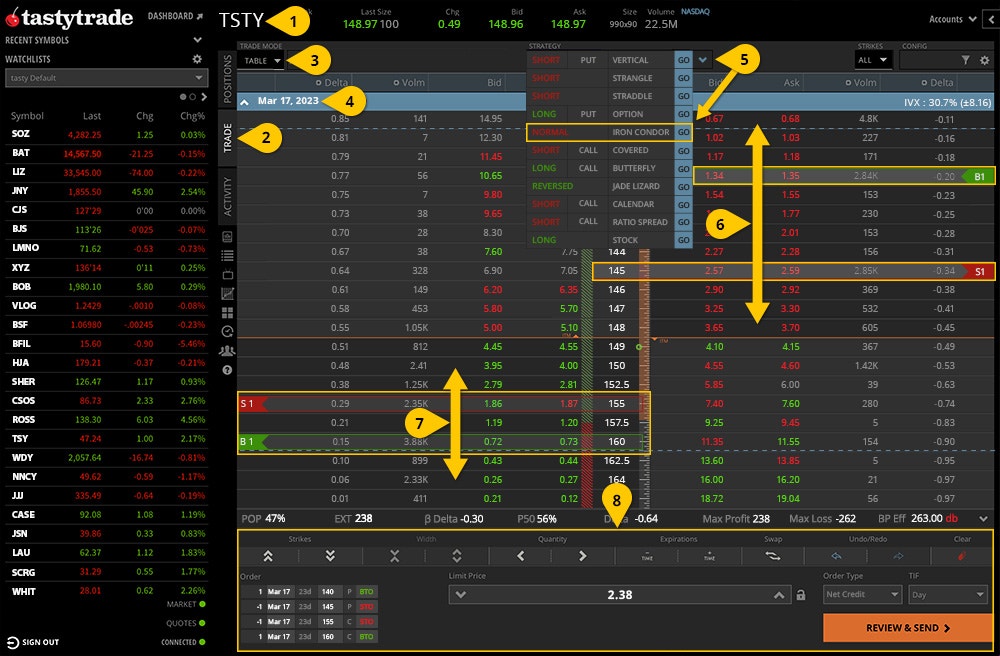Switch to the ACTIVITY vertical tab
The height and width of the screenshot is (656, 1000).
click(x=227, y=196)
